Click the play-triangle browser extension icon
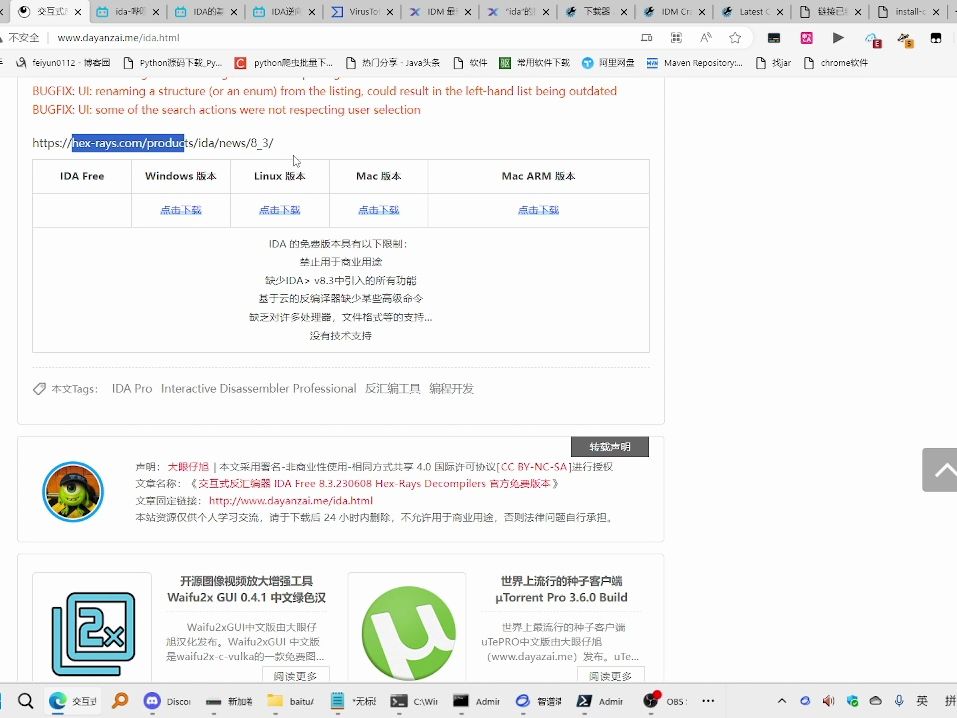The height and width of the screenshot is (718, 957). (838, 37)
